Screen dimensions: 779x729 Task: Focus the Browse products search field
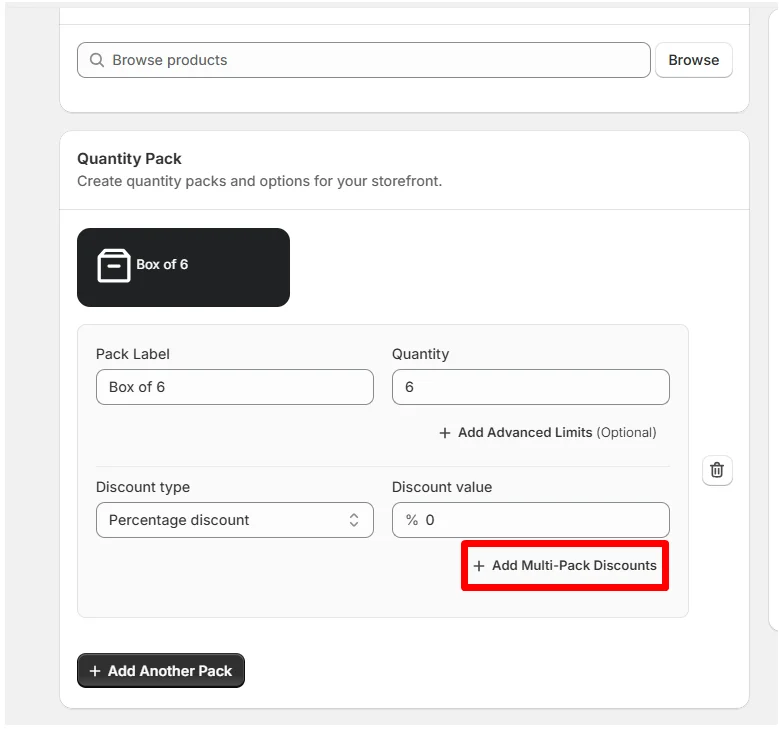pyautogui.click(x=364, y=60)
